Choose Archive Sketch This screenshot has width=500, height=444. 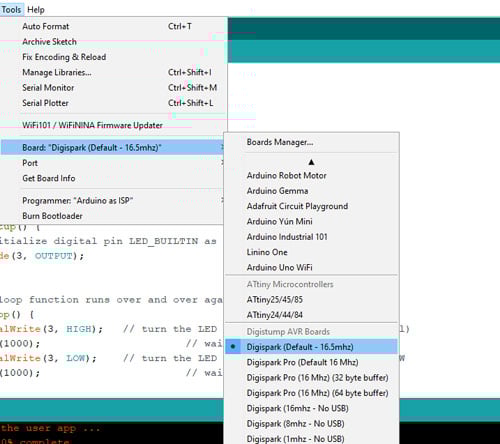click(113, 42)
